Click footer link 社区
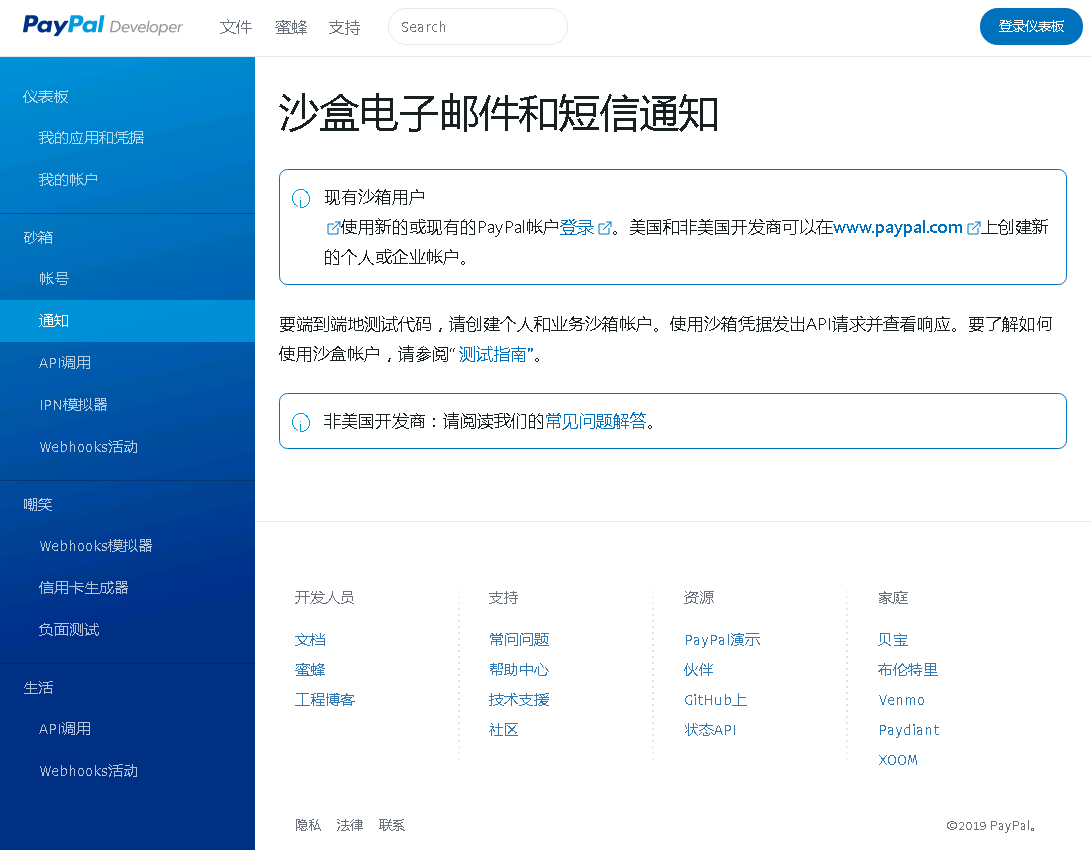 (x=504, y=730)
